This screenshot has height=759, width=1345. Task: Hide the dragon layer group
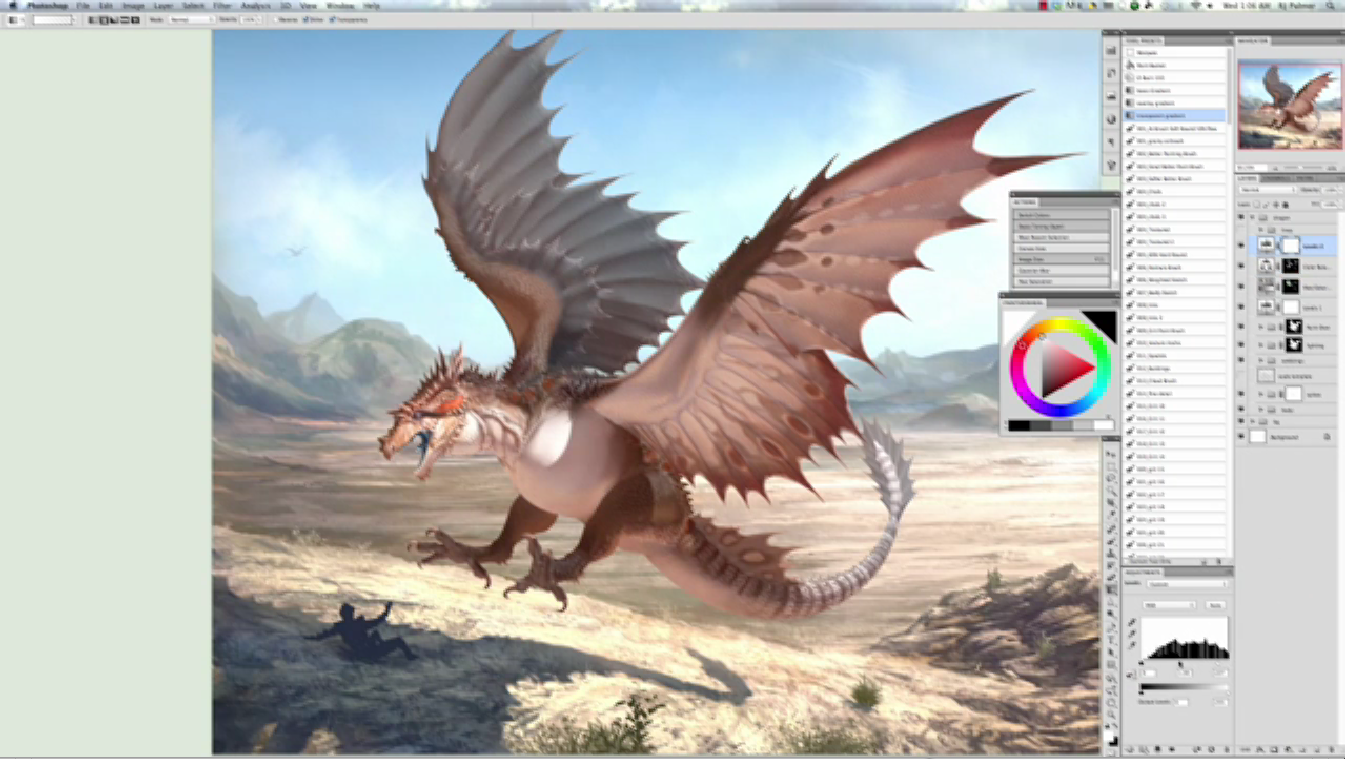[x=1242, y=217]
